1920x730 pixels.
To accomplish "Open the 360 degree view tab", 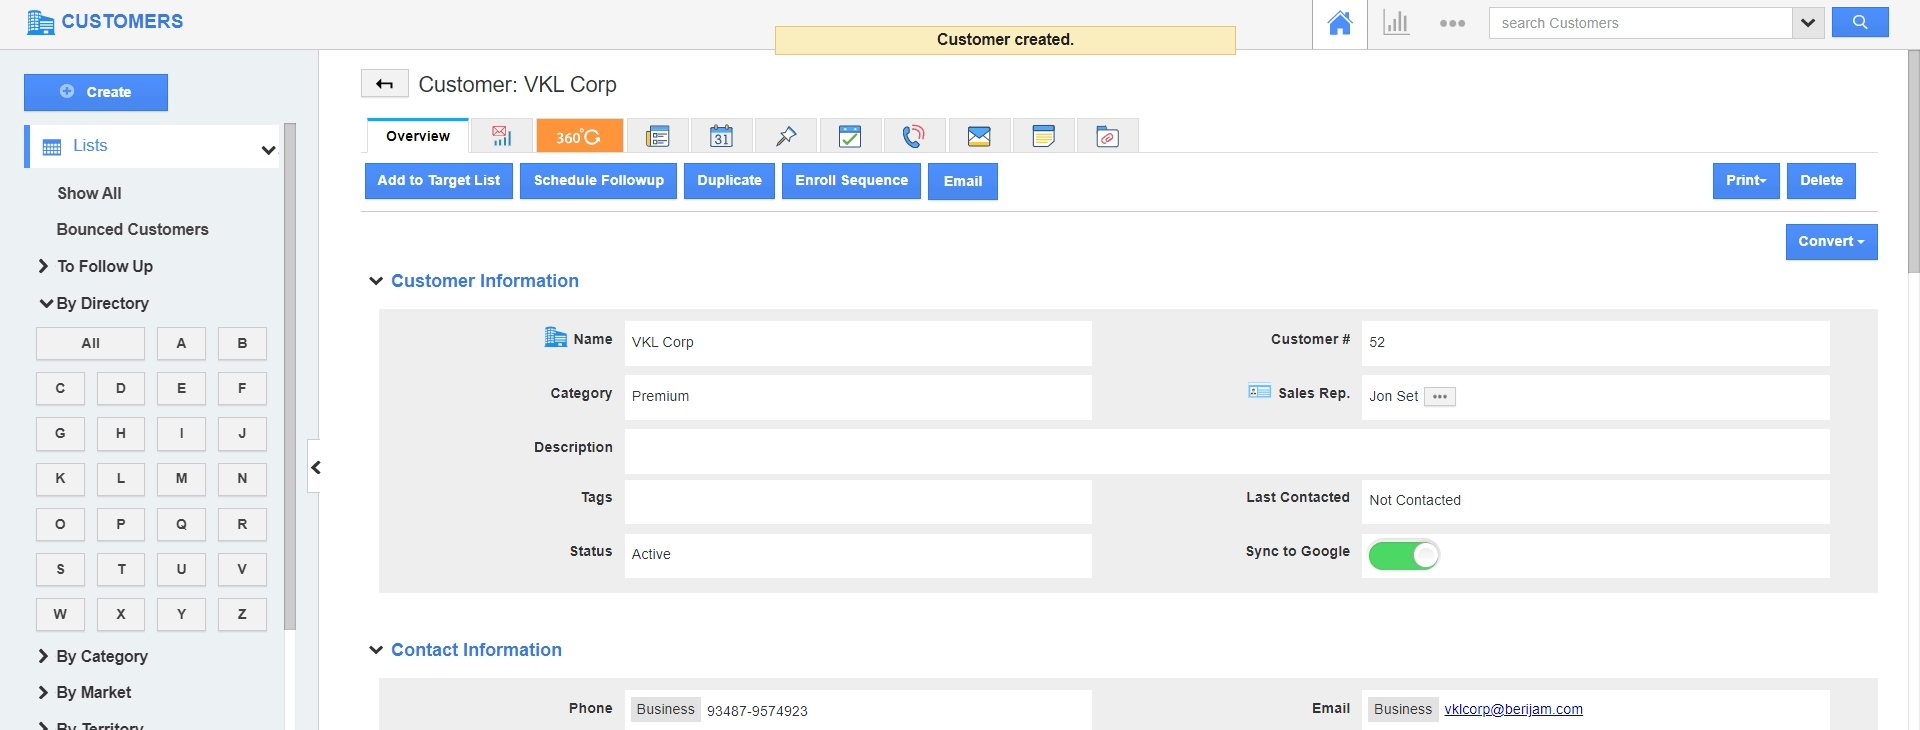I will (x=579, y=136).
